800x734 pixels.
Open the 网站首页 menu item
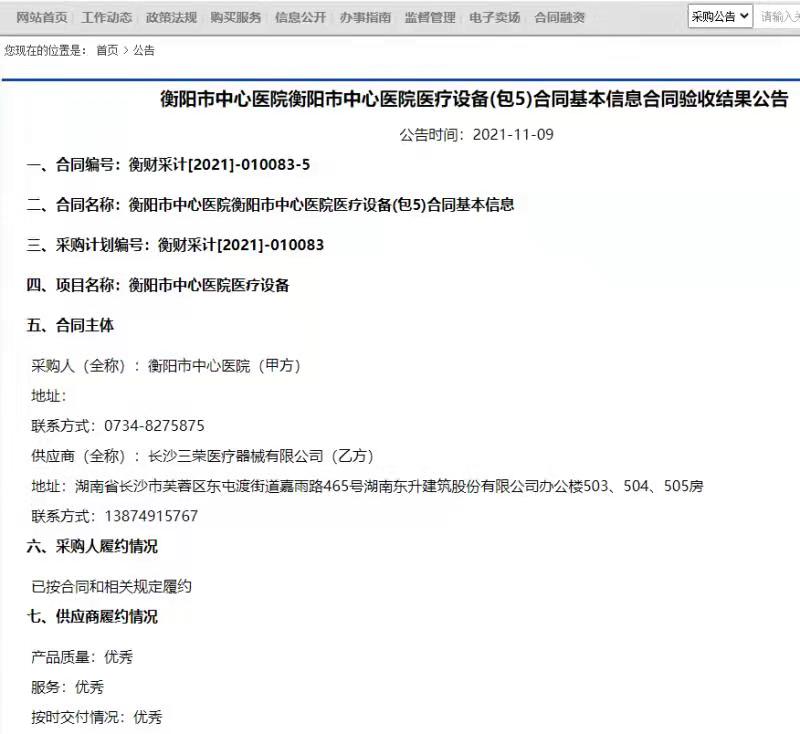(x=42, y=18)
